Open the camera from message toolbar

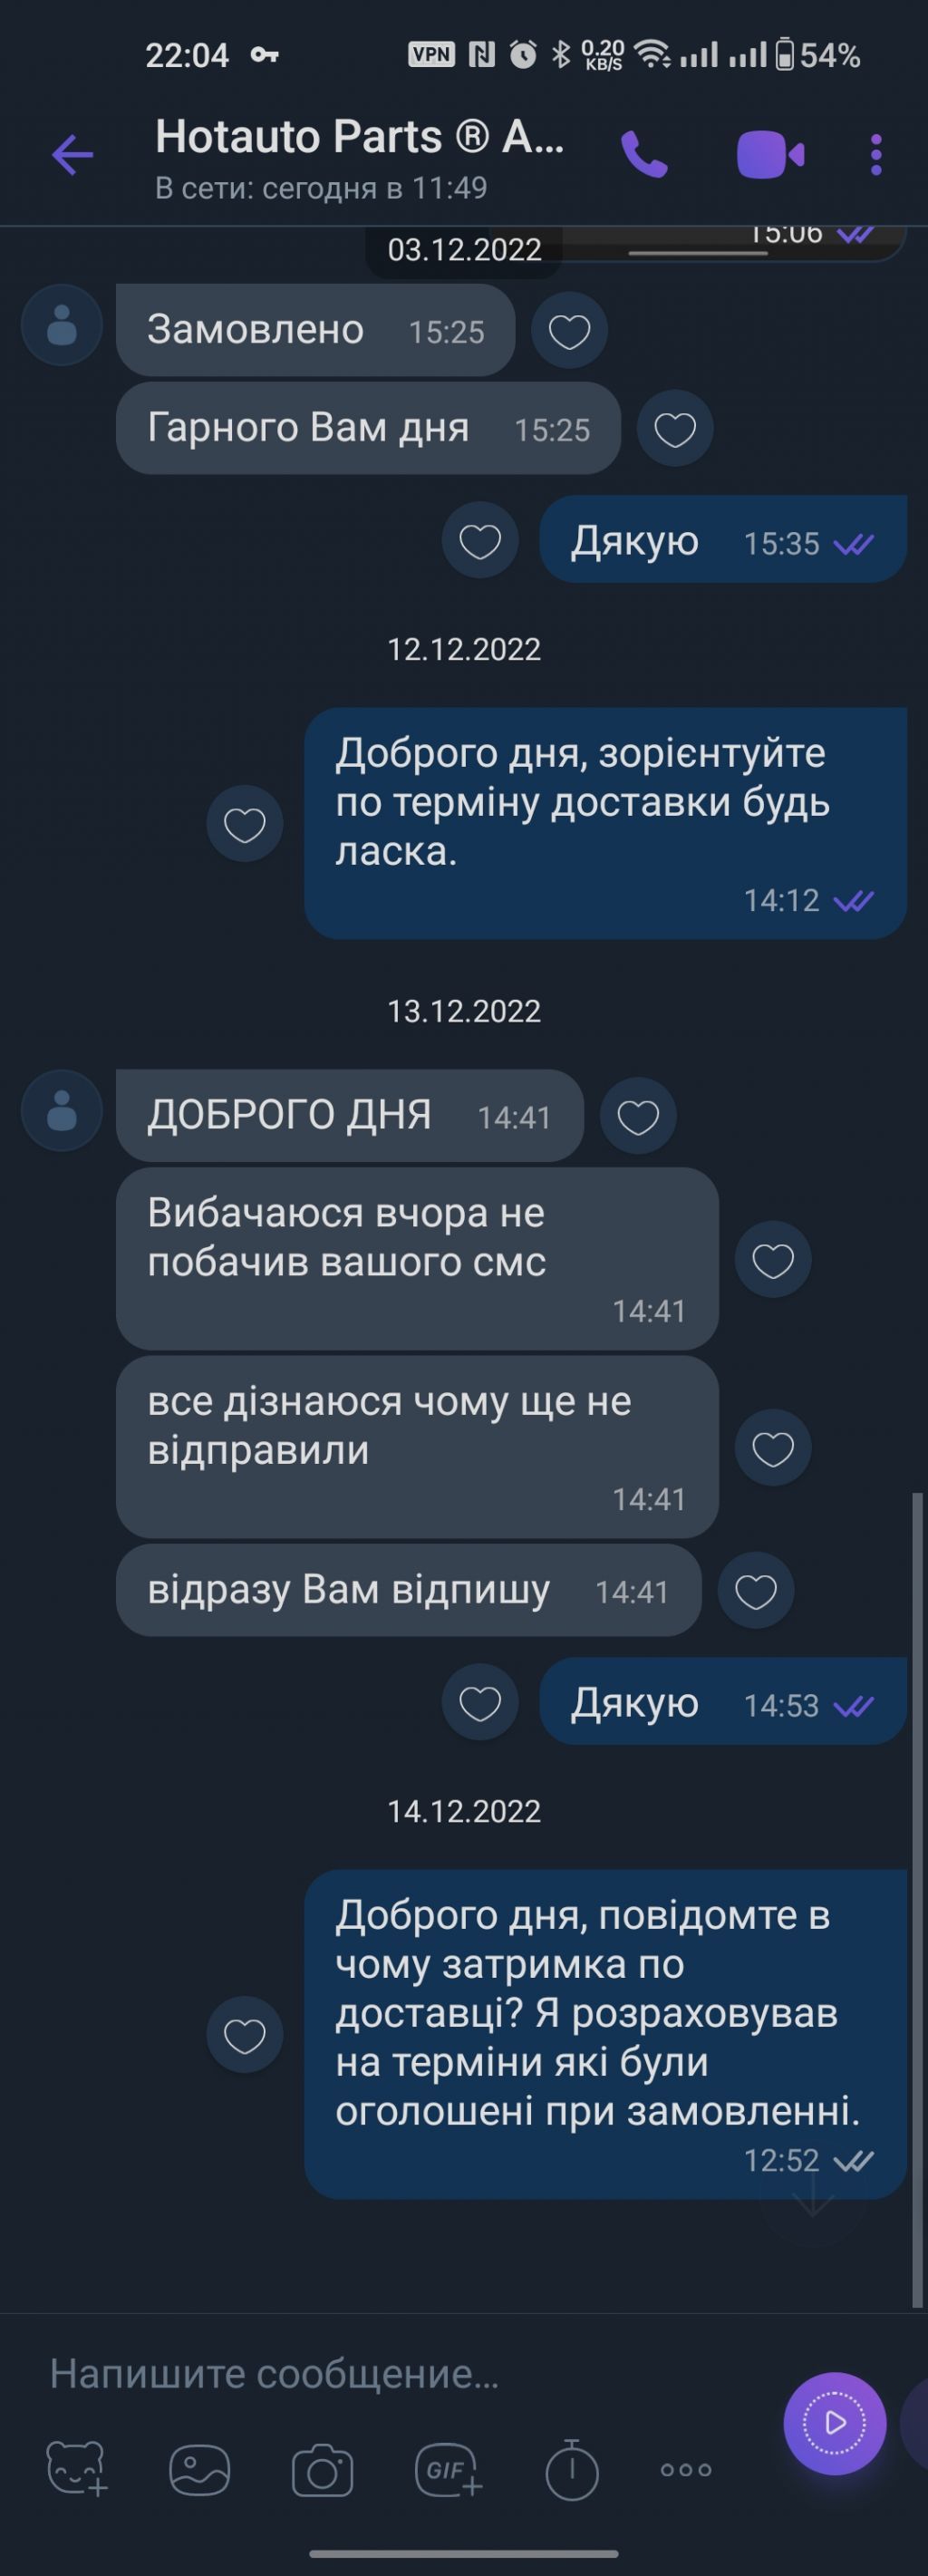[322, 2471]
